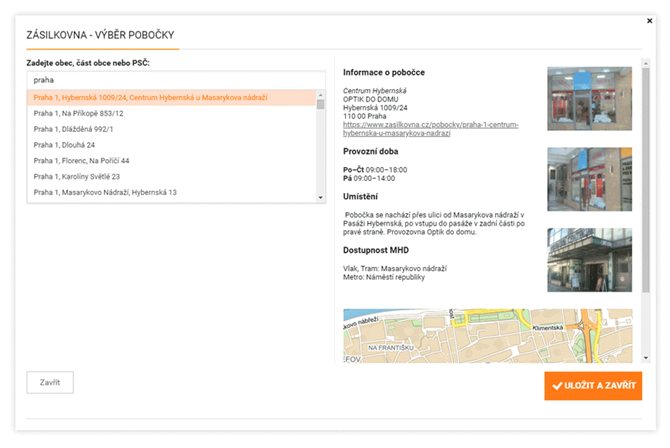The image size is (670, 448).
Task: Pick Praha 1, Dlouhá 24 branch
Action: [x=171, y=145]
